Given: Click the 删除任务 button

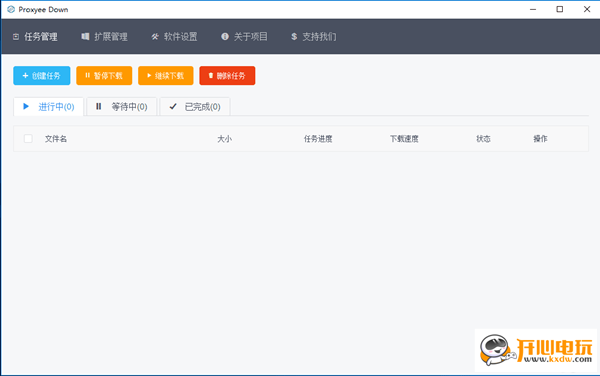Looking at the screenshot, I should pos(227,76).
